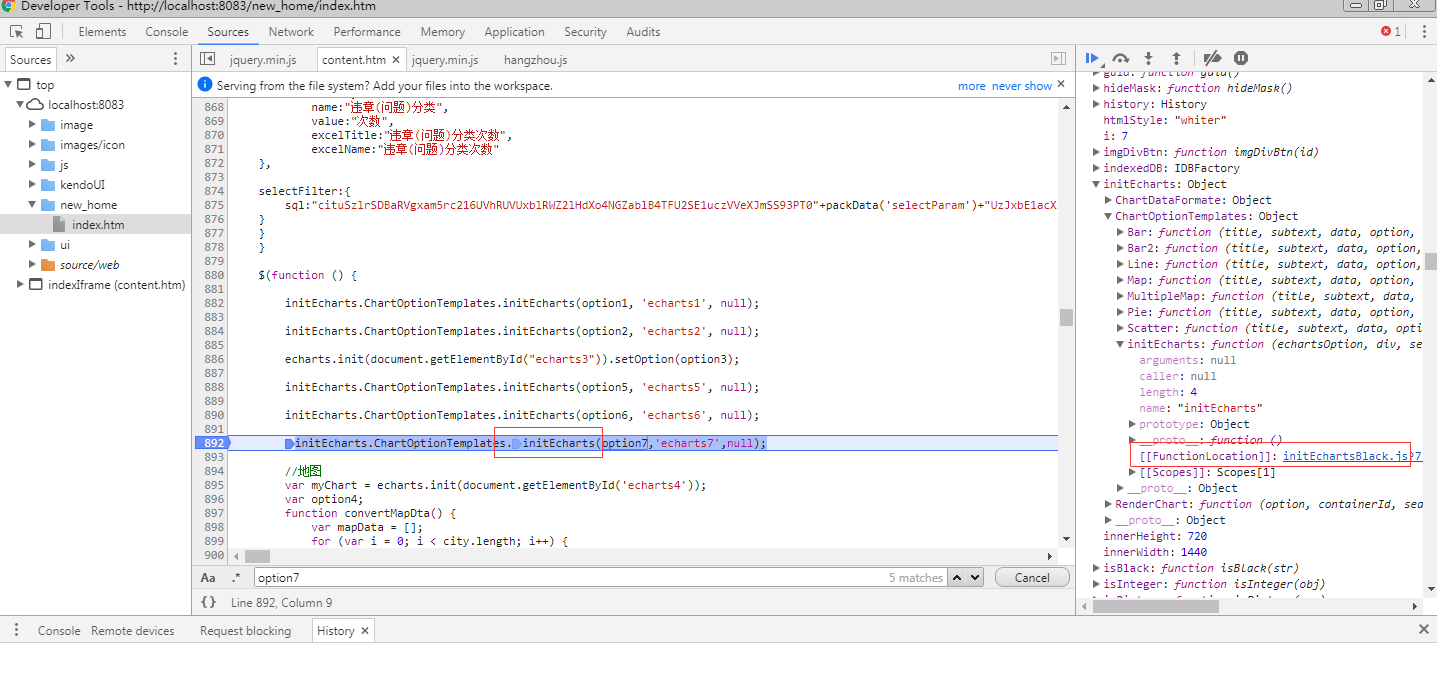Screen dimensions: 1437x679
Task: Collapse the new_home folder
Action: pos(33,205)
